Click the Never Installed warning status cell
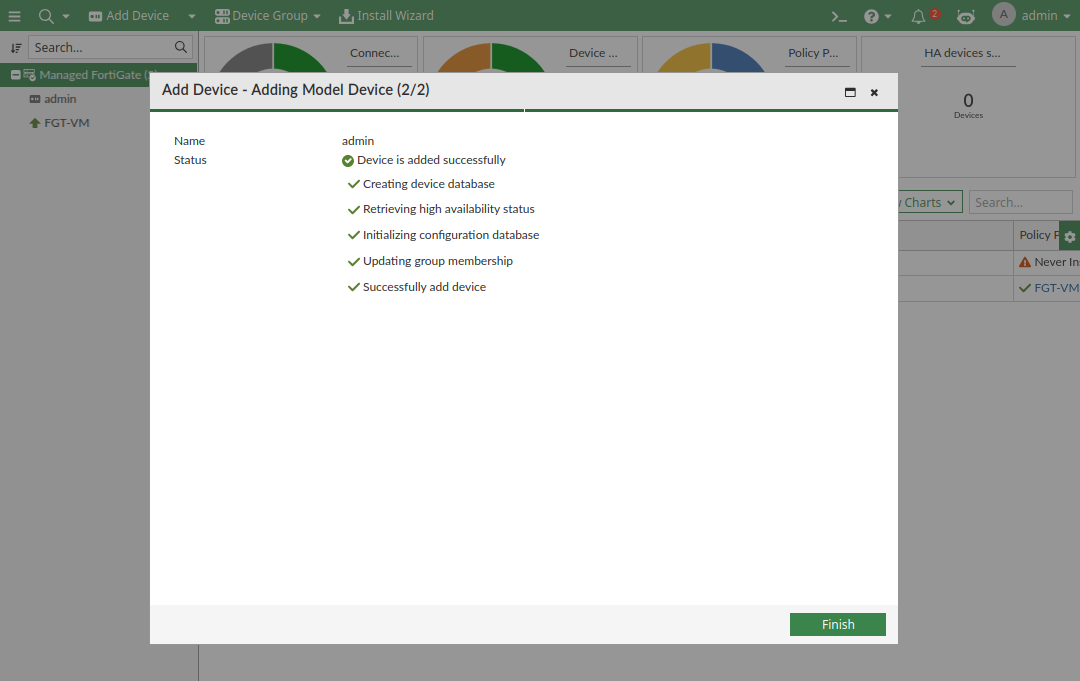 [1048, 262]
